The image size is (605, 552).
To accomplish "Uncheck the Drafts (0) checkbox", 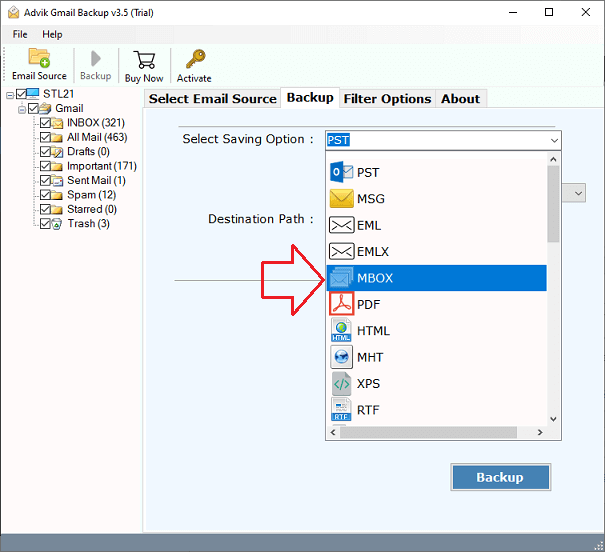I will (x=45, y=152).
